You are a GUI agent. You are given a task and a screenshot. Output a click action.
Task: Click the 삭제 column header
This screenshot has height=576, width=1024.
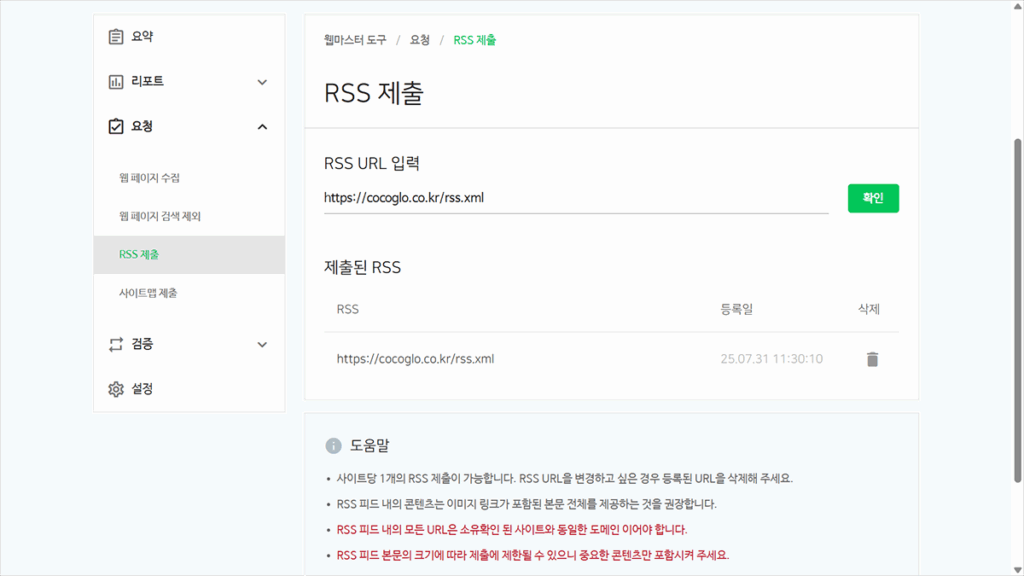click(x=869, y=310)
